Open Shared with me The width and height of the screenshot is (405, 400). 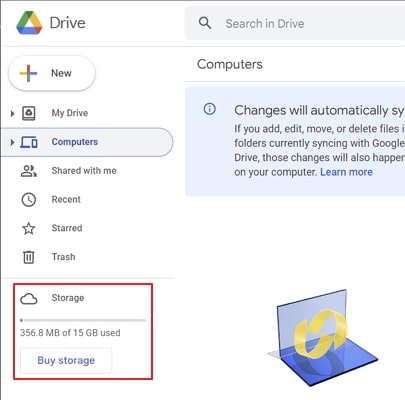[84, 171]
